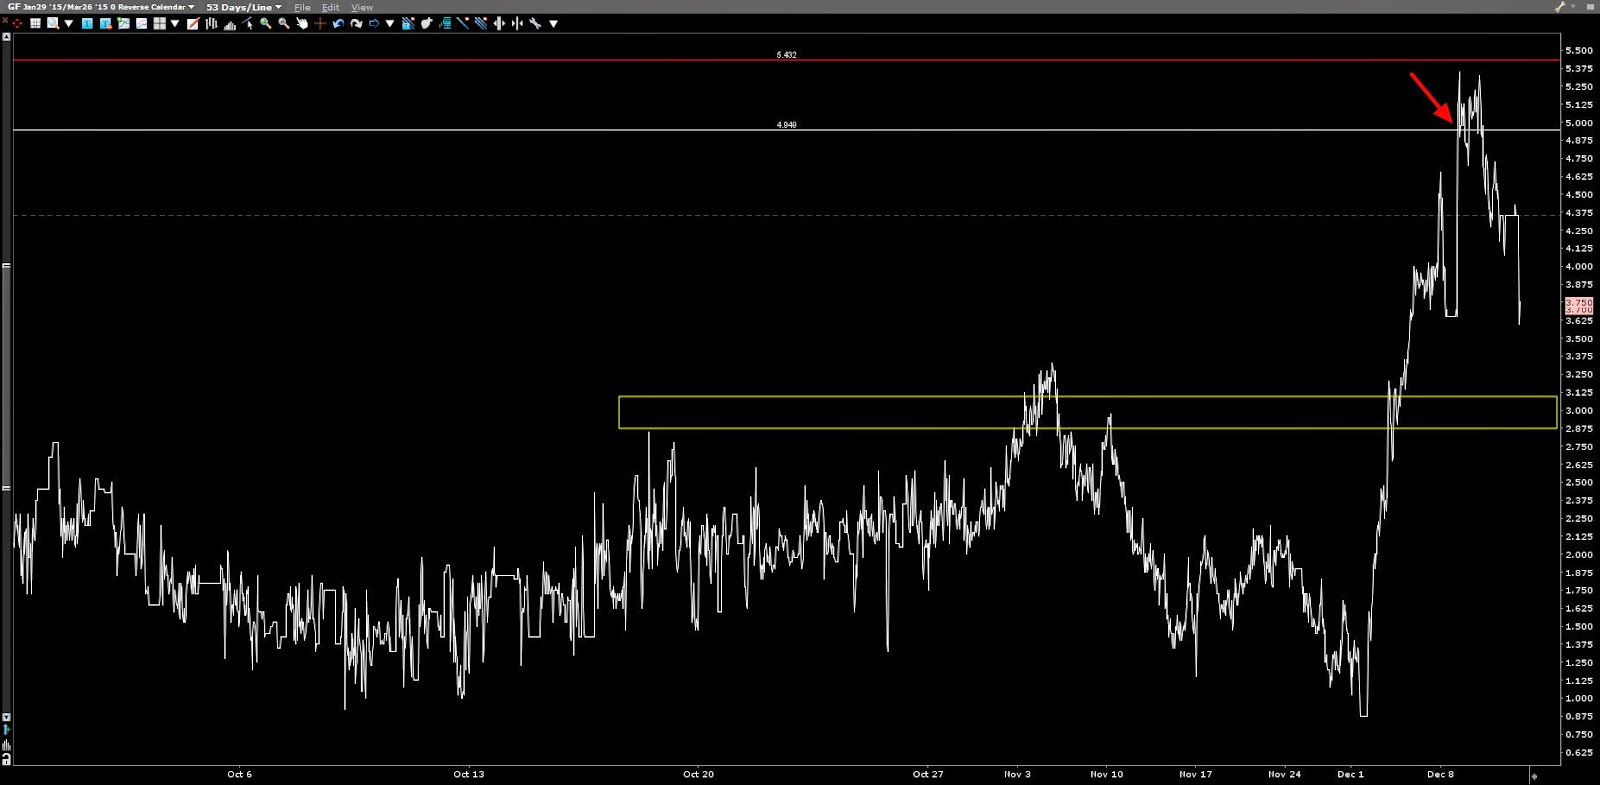Viewport: 1600px width, 785px height.
Task: Select the single trendline drawing tool
Action: click(463, 23)
